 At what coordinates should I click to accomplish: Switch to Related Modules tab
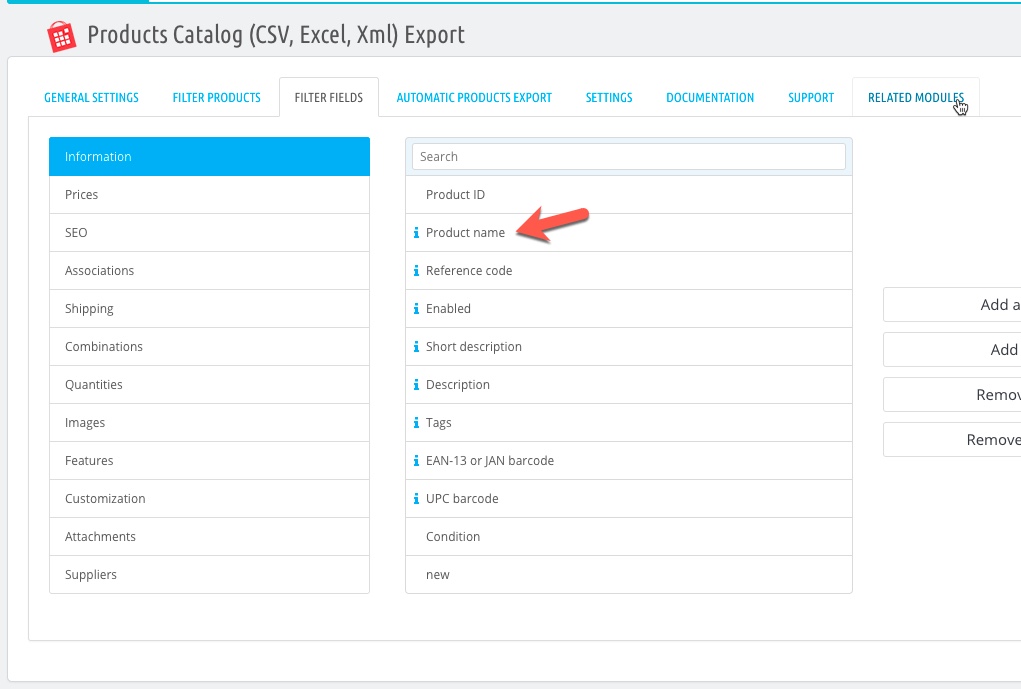pos(916,98)
